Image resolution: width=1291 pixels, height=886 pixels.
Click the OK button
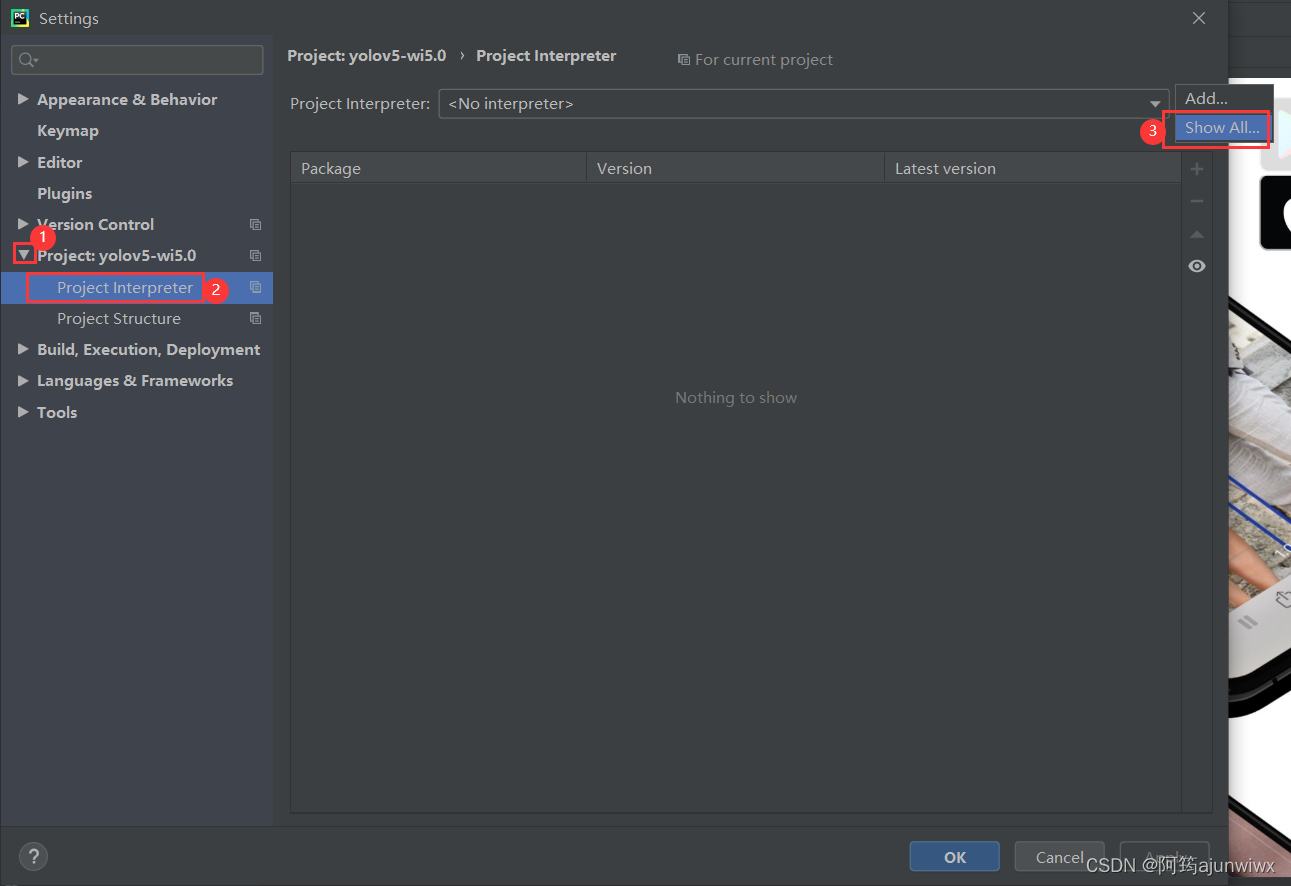(955, 857)
